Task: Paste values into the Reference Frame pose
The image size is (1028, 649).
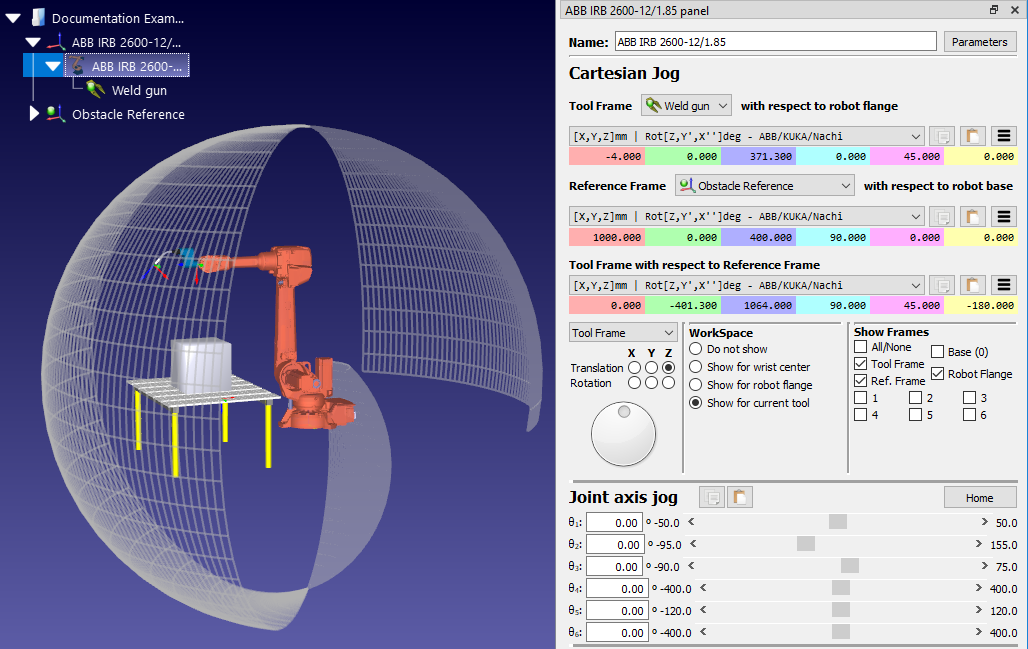Action: (972, 216)
